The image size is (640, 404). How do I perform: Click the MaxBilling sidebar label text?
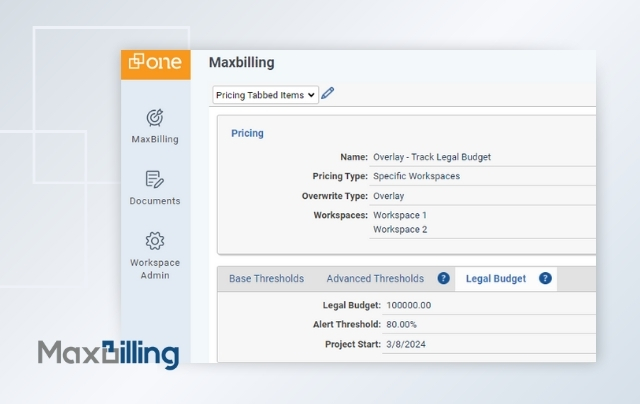(155, 139)
